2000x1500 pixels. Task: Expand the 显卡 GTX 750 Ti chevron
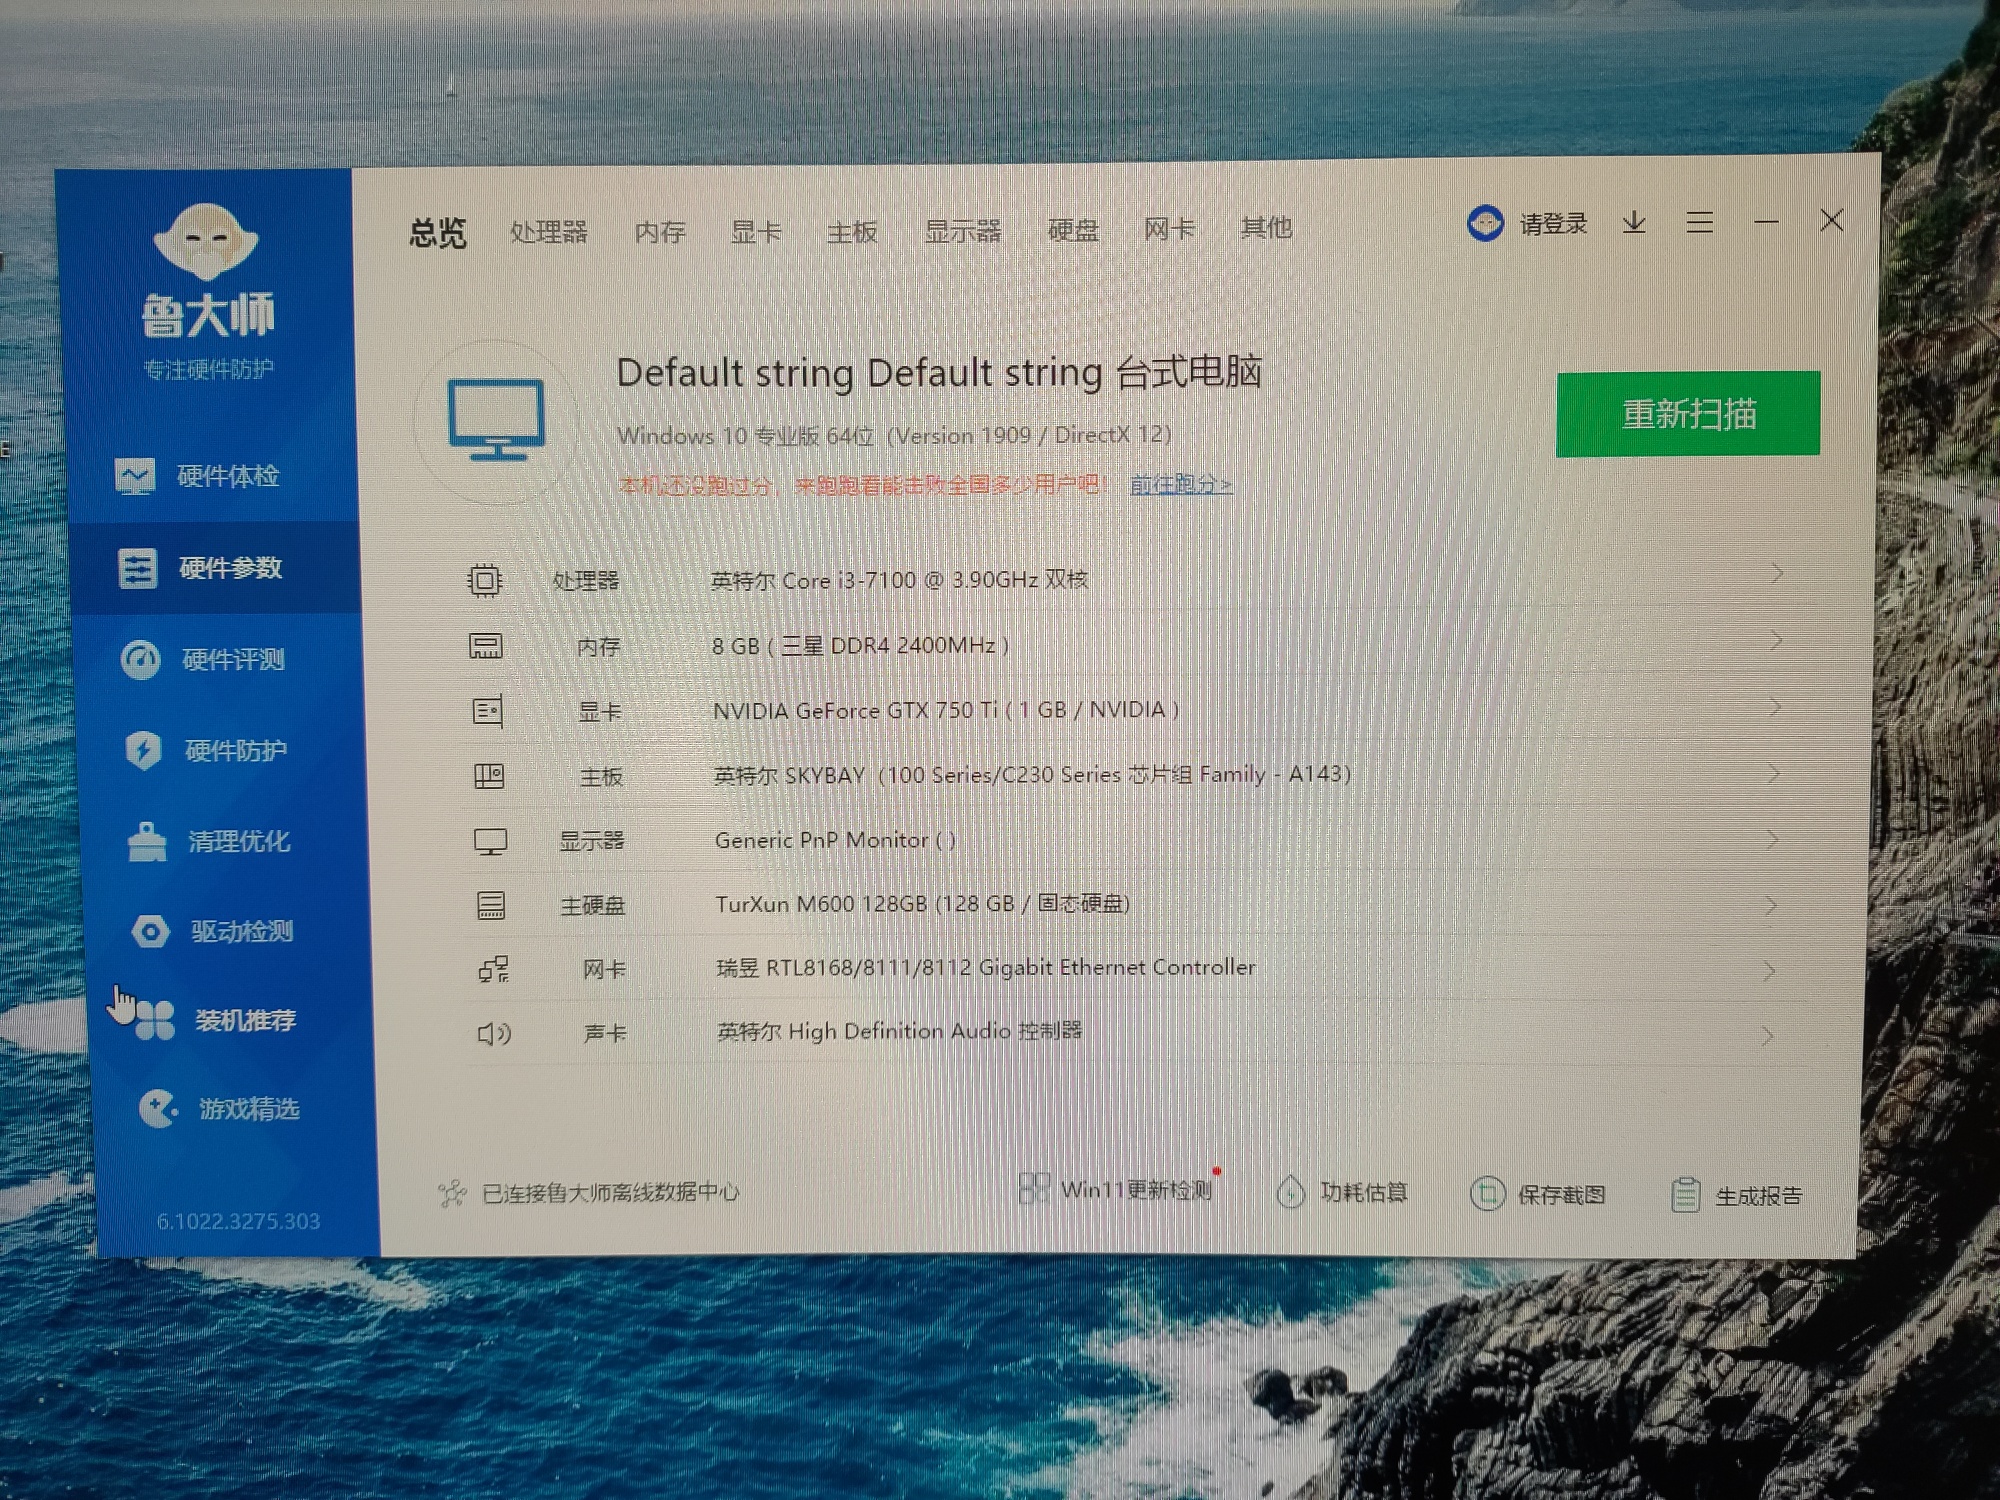1775,707
